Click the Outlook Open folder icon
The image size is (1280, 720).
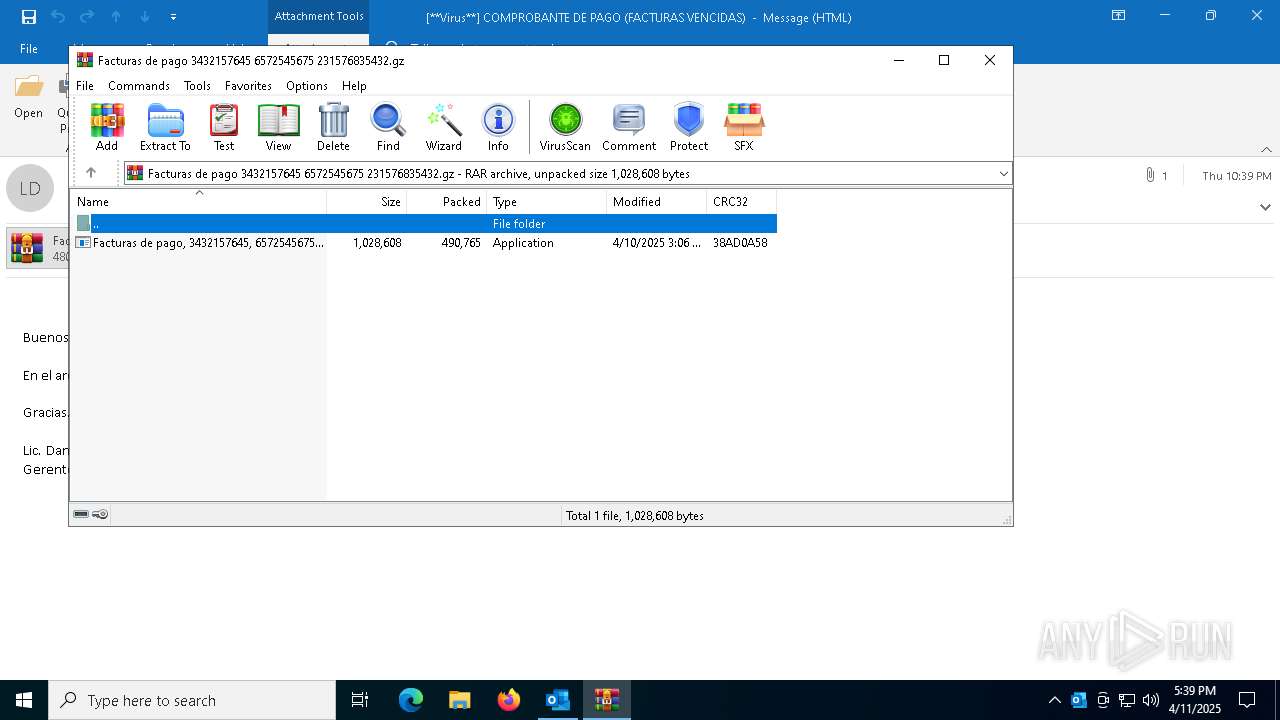[28, 97]
